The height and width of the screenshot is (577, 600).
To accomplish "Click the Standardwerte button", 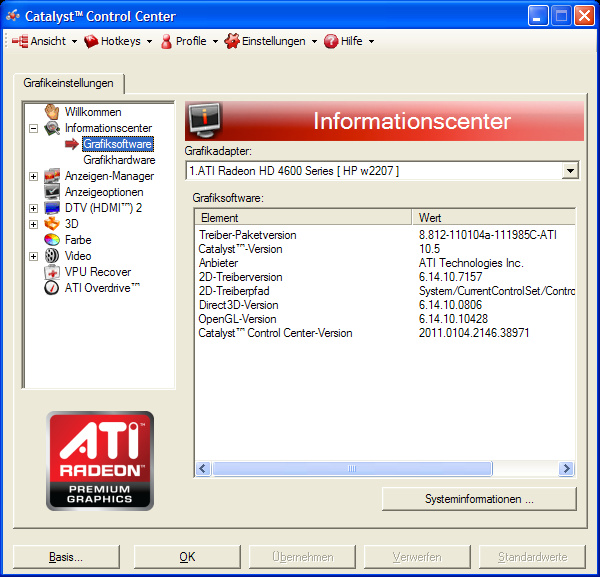I will pos(532,557).
